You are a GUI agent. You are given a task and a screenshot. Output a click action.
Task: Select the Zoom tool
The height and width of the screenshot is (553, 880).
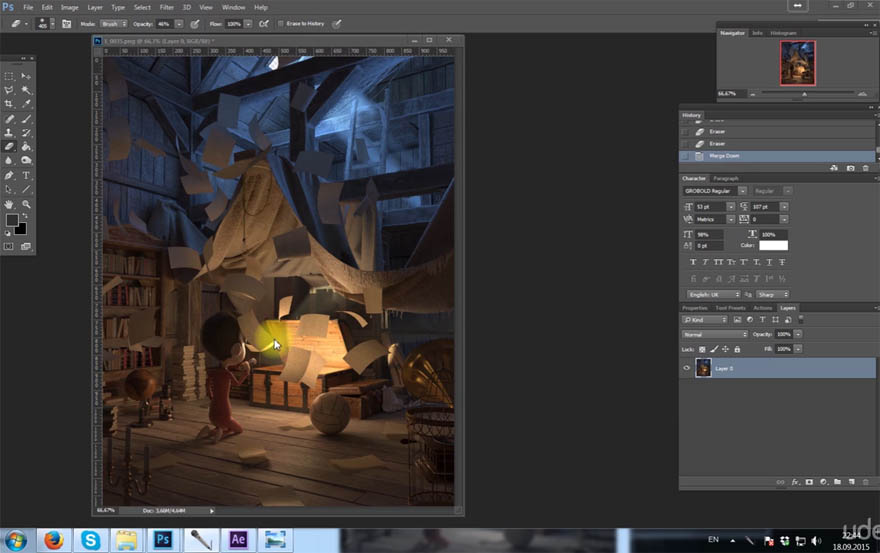26,204
